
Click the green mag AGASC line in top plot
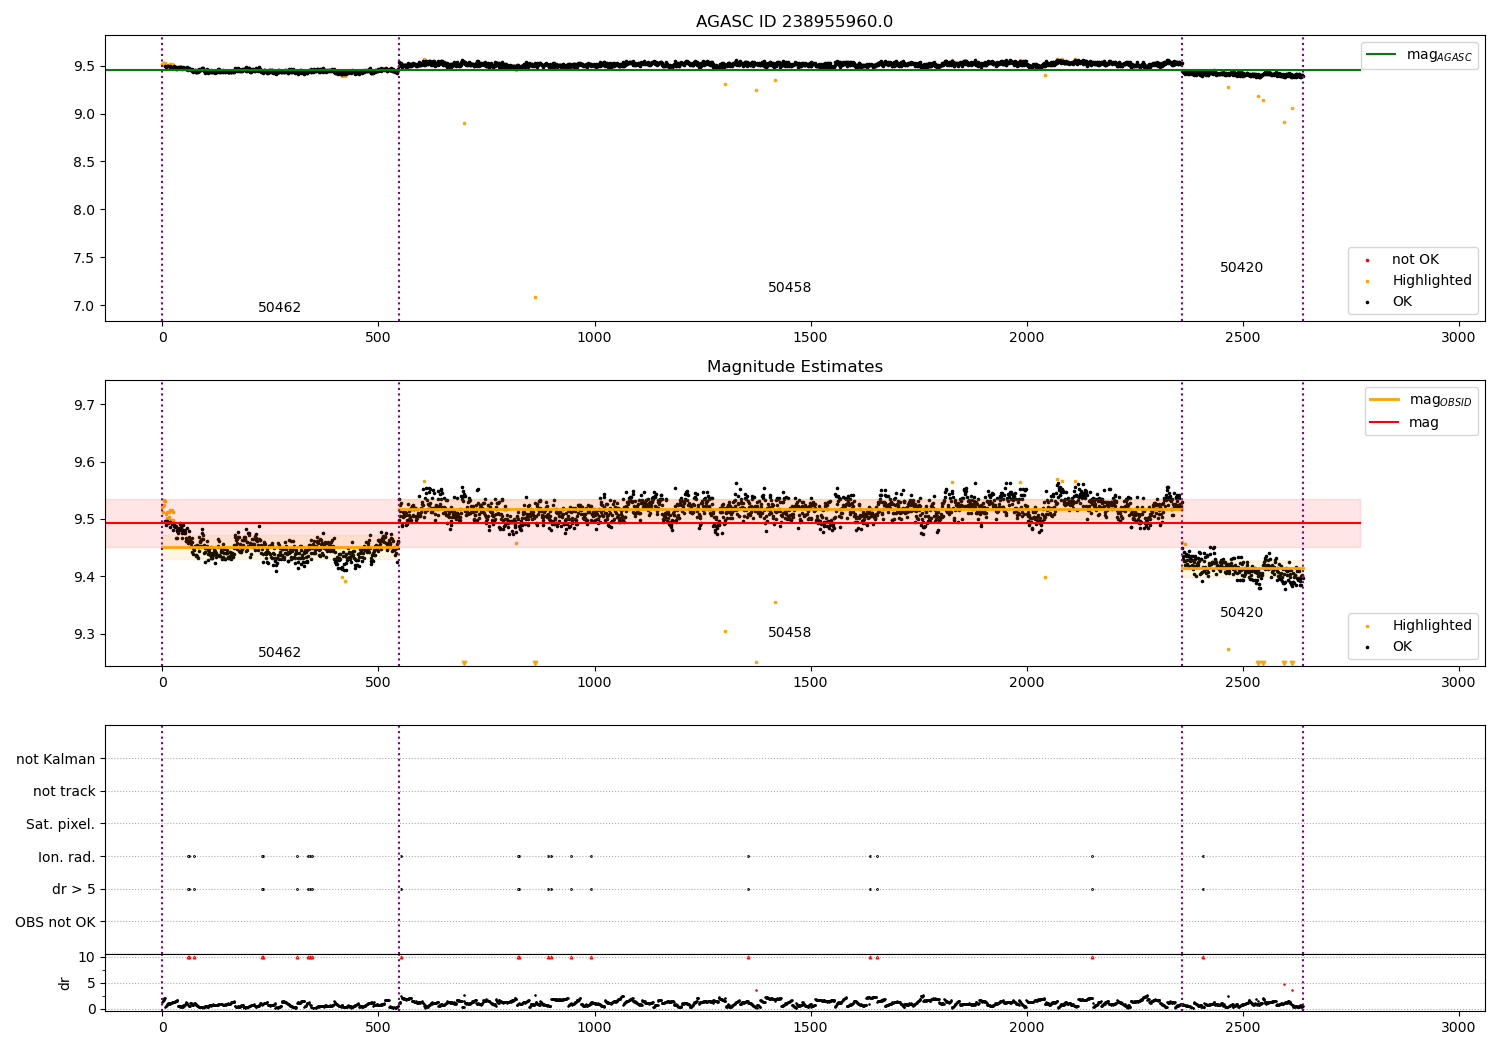coord(733,70)
